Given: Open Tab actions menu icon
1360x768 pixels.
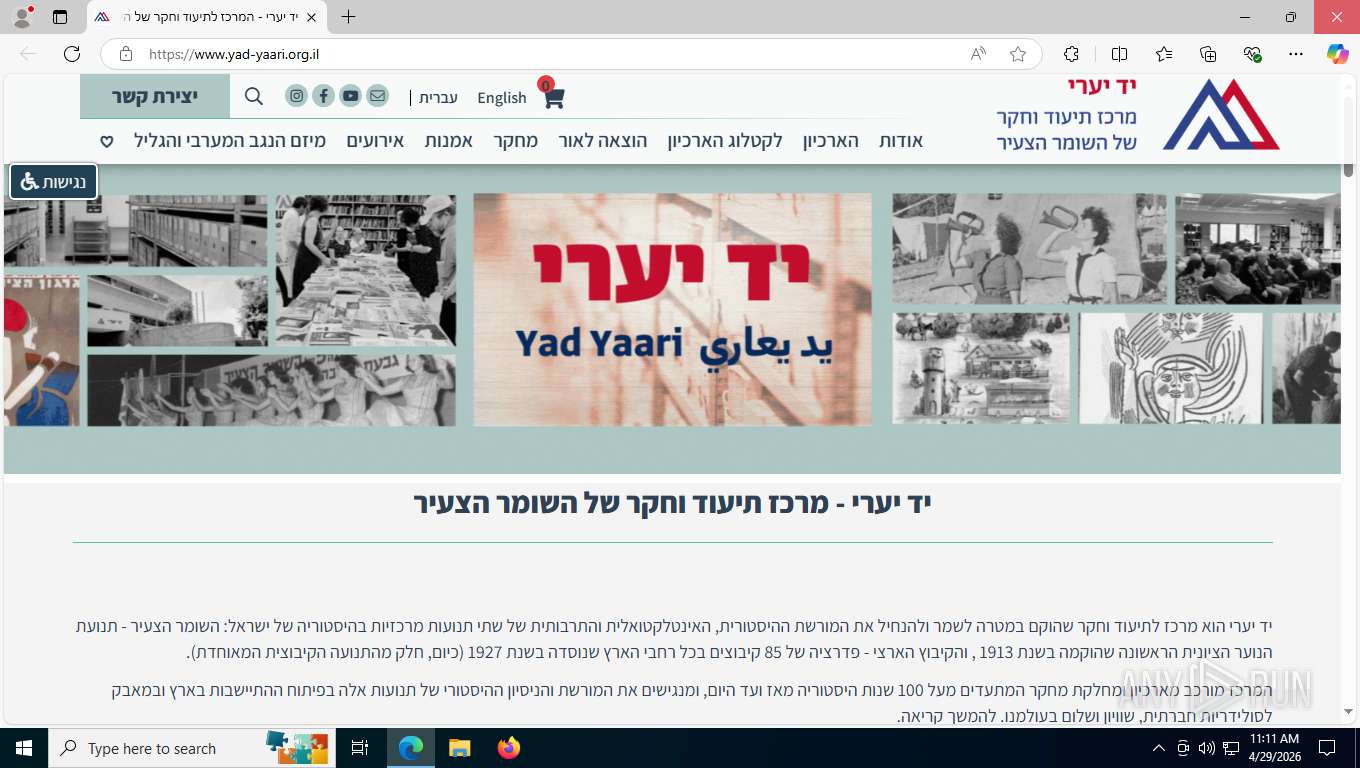Looking at the screenshot, I should click(60, 17).
